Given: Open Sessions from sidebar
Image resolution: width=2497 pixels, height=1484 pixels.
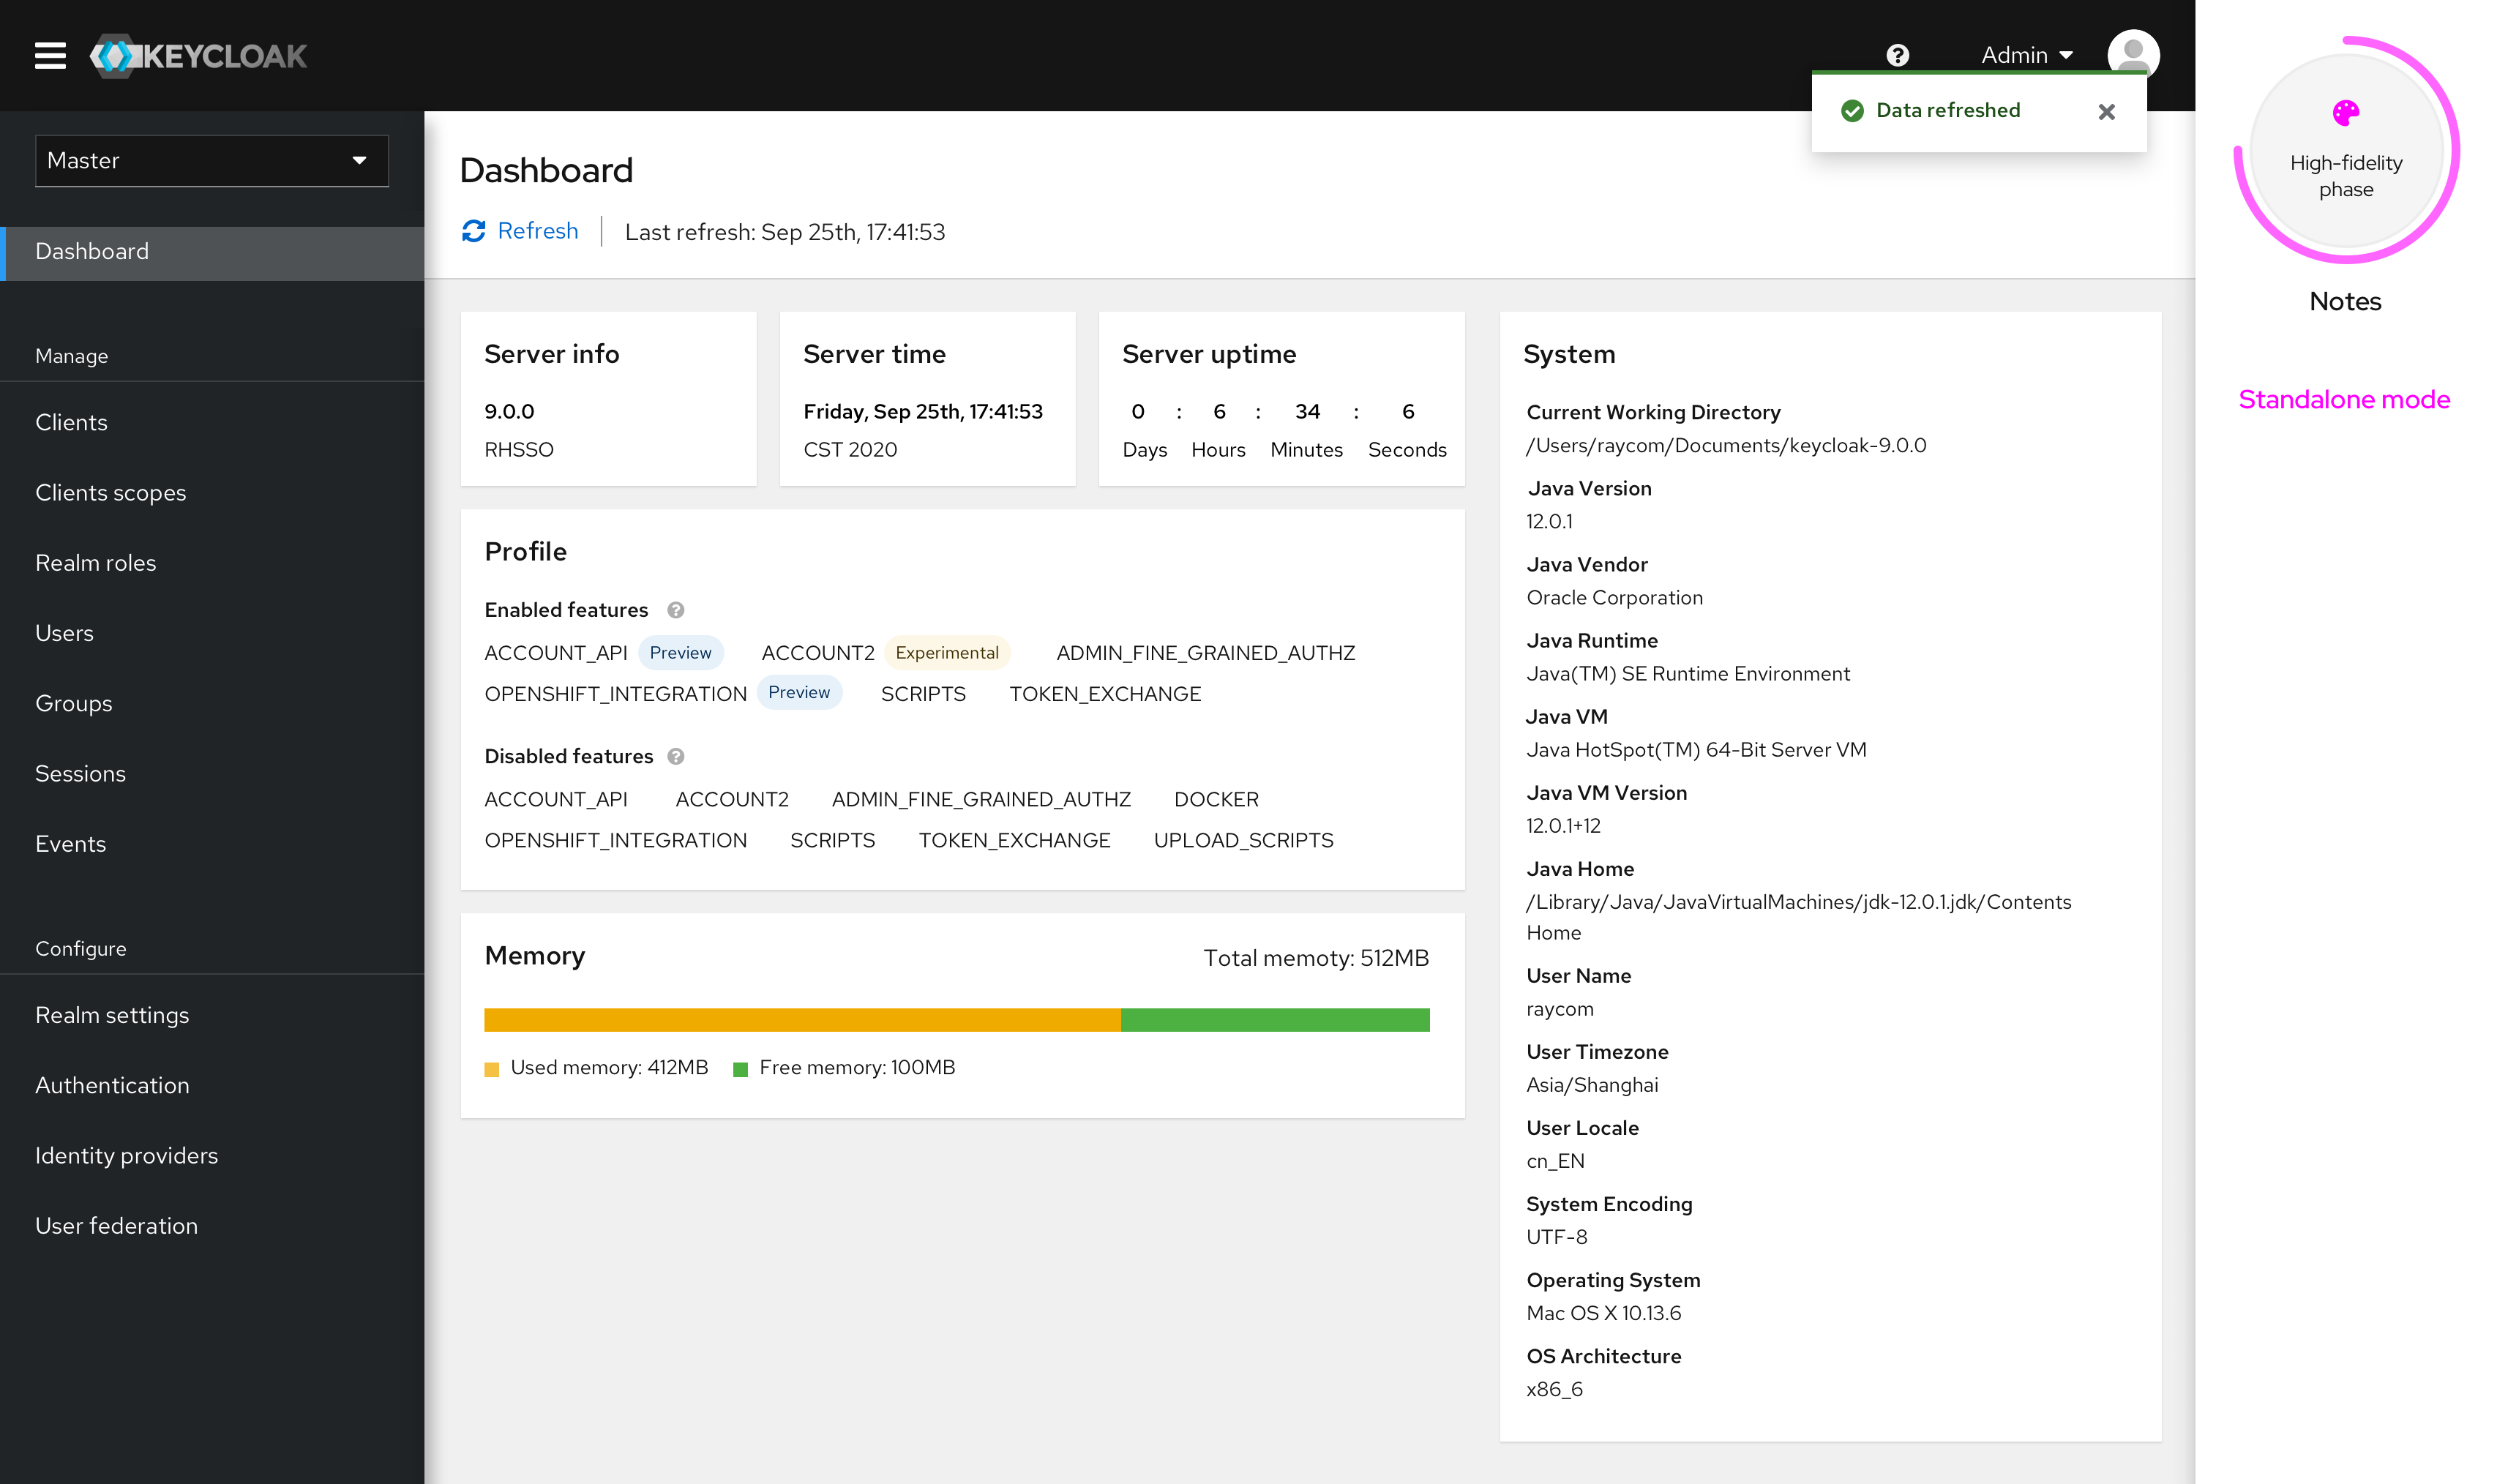Looking at the screenshot, I should [x=81, y=773].
